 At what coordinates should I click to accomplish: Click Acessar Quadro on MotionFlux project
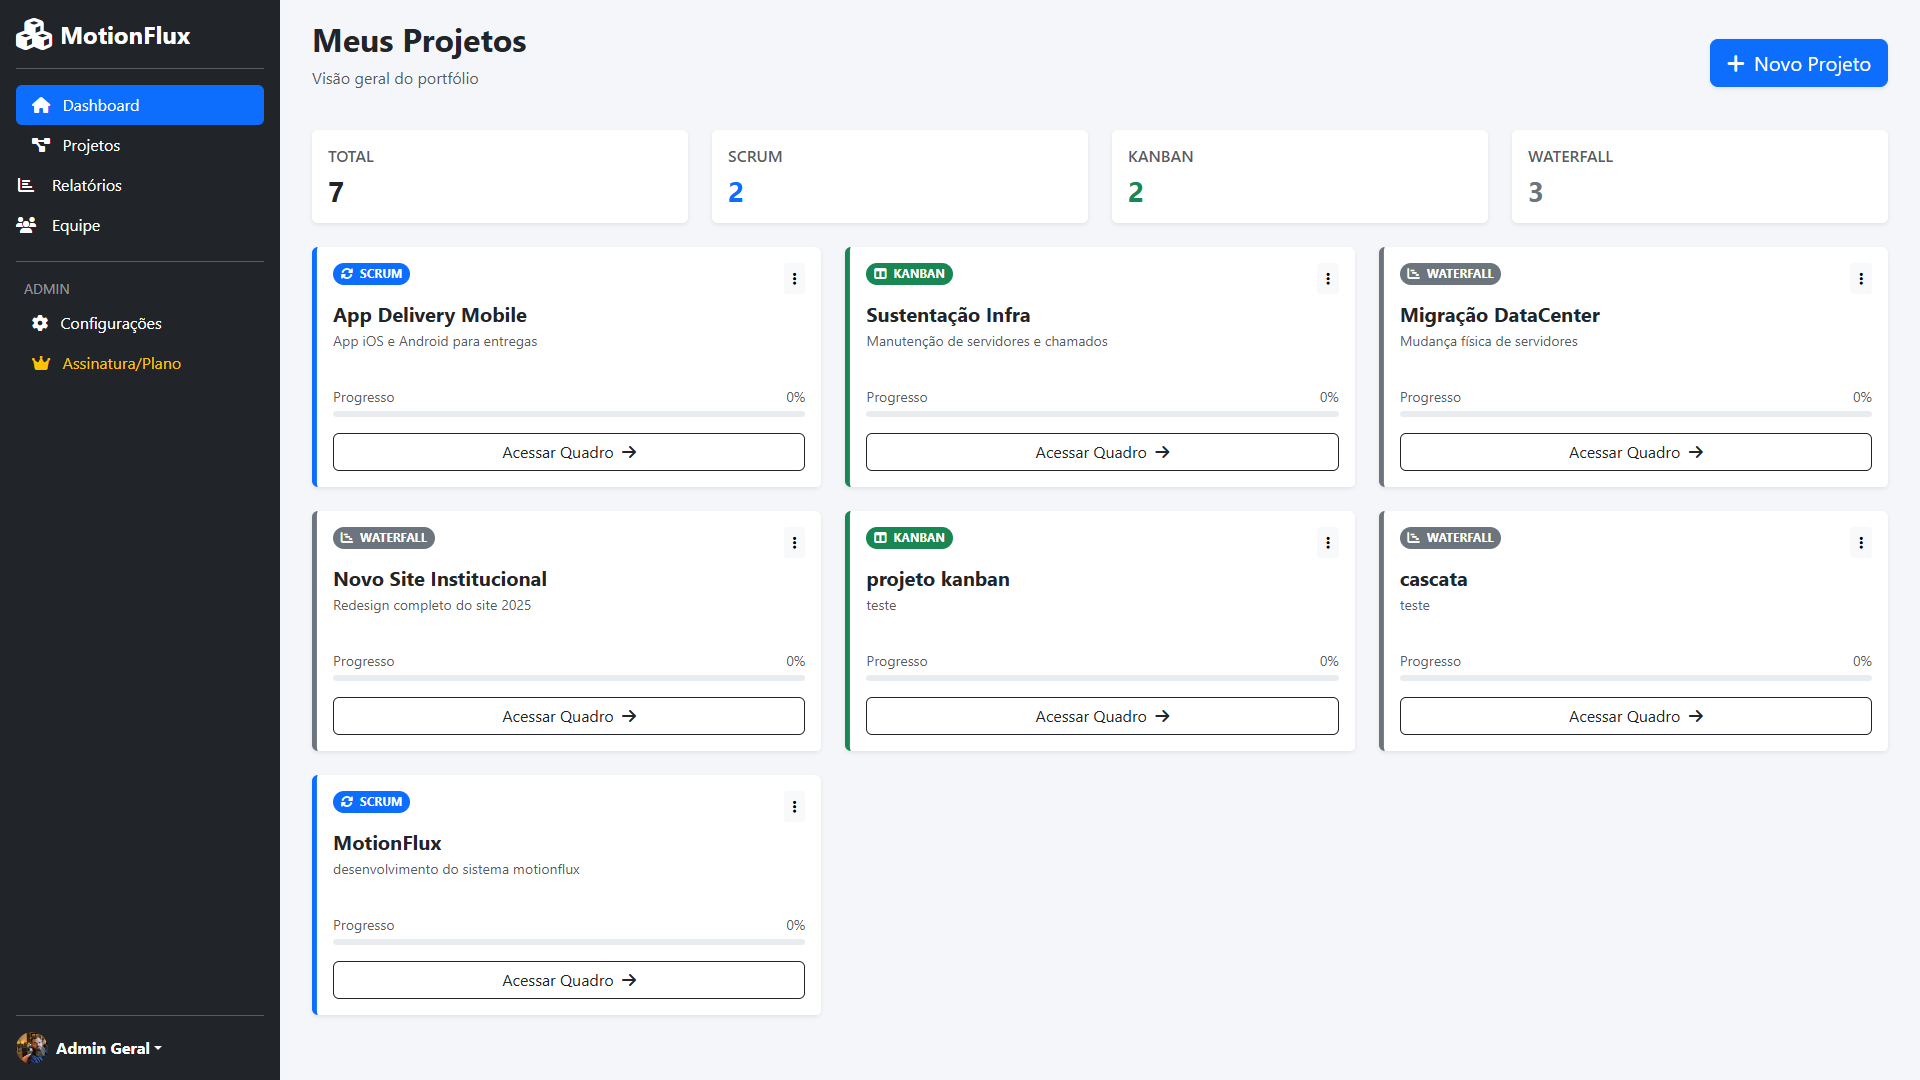(567, 980)
